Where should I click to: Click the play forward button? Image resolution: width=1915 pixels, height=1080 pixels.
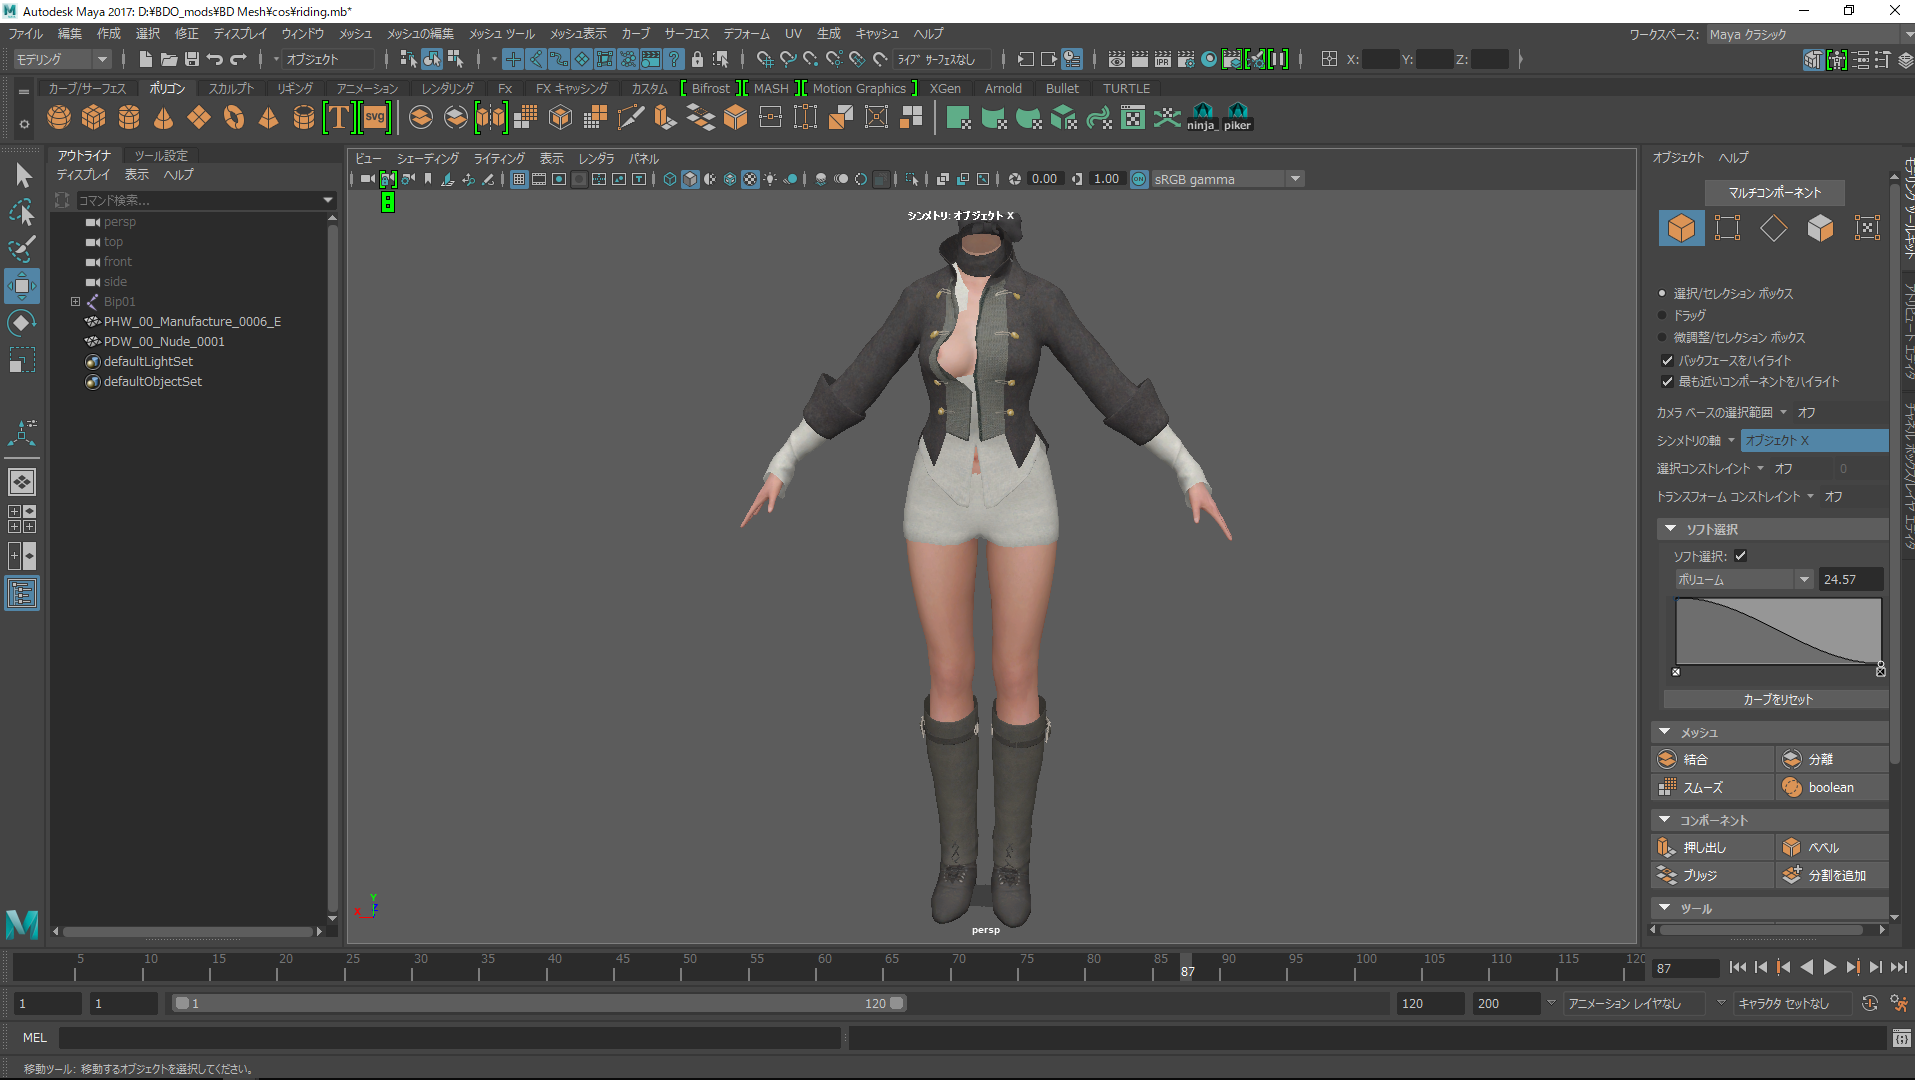coord(1829,967)
